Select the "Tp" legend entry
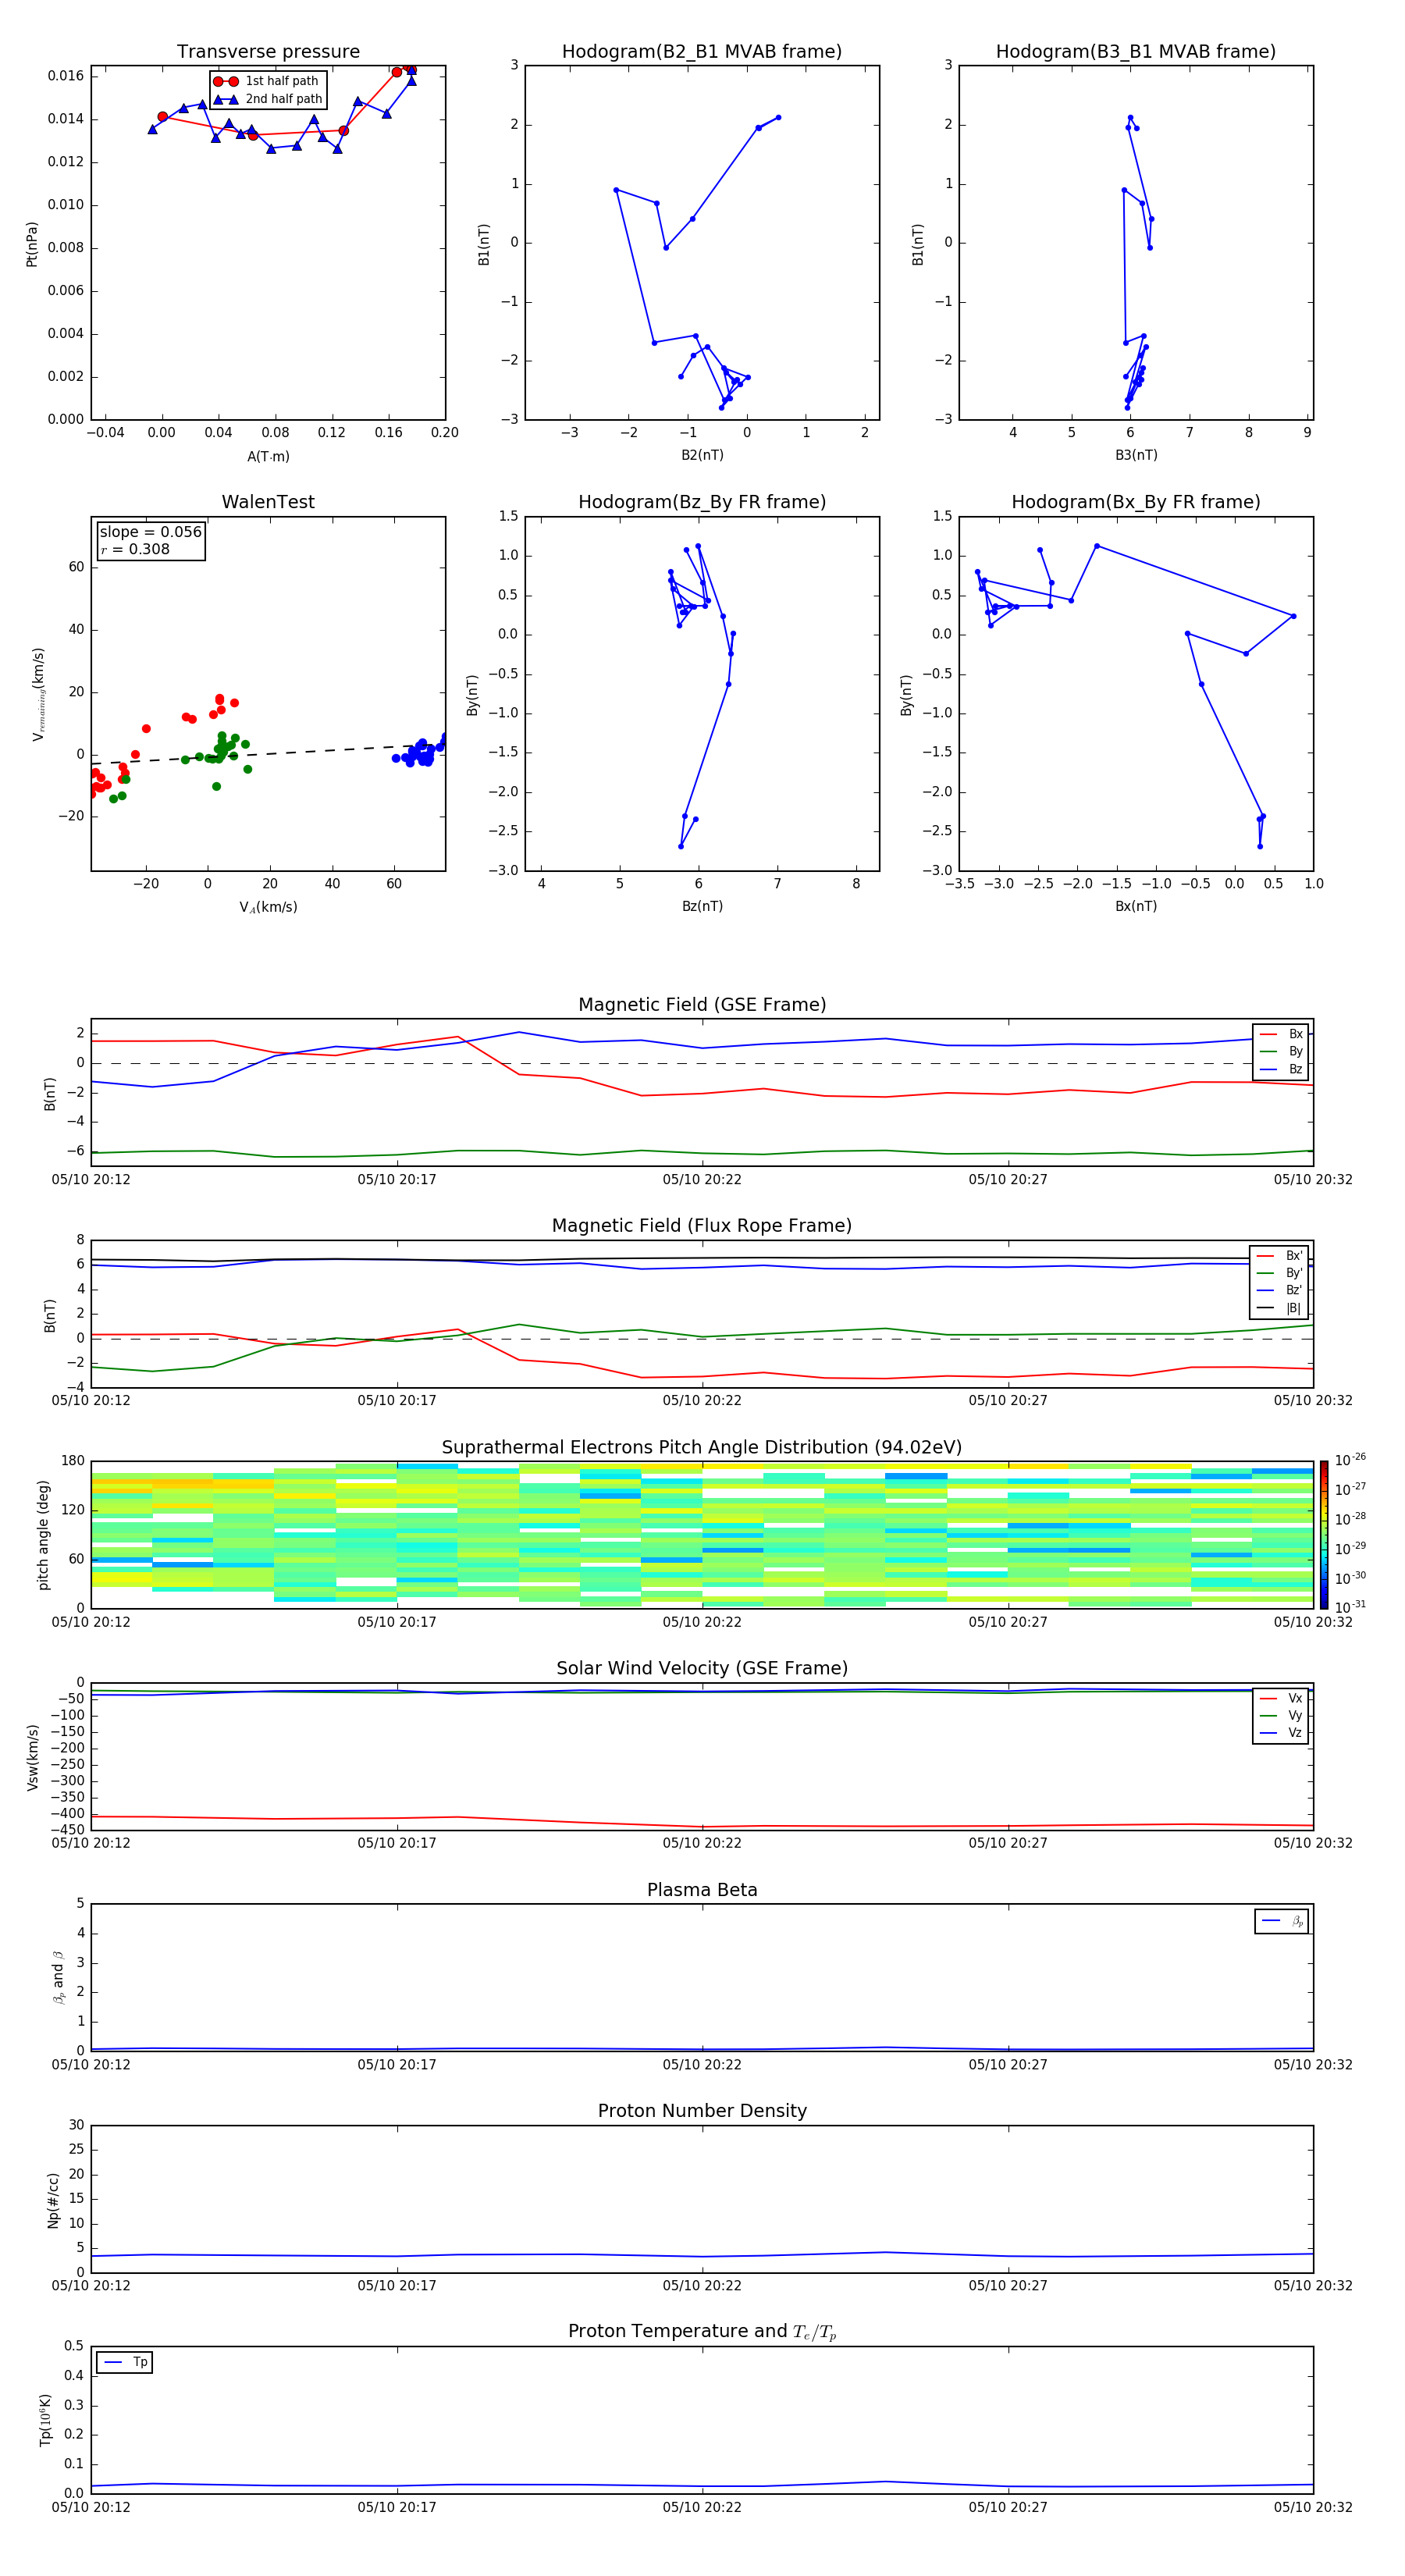The image size is (1405, 2576). 125,2362
